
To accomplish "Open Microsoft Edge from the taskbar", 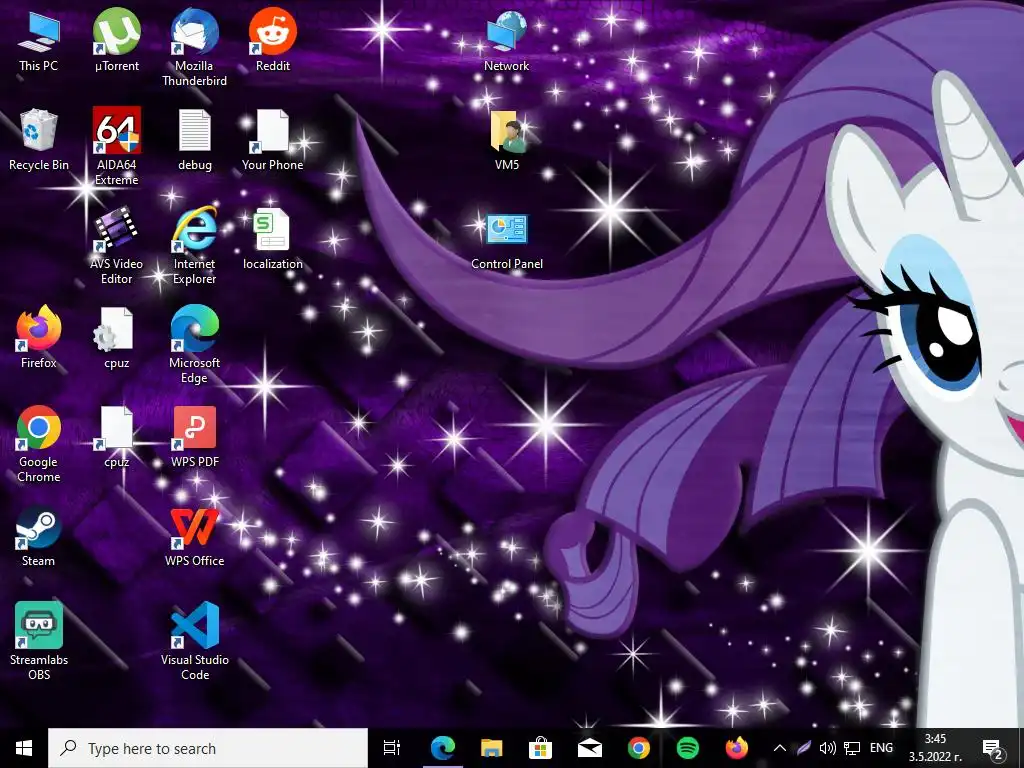I will point(443,748).
